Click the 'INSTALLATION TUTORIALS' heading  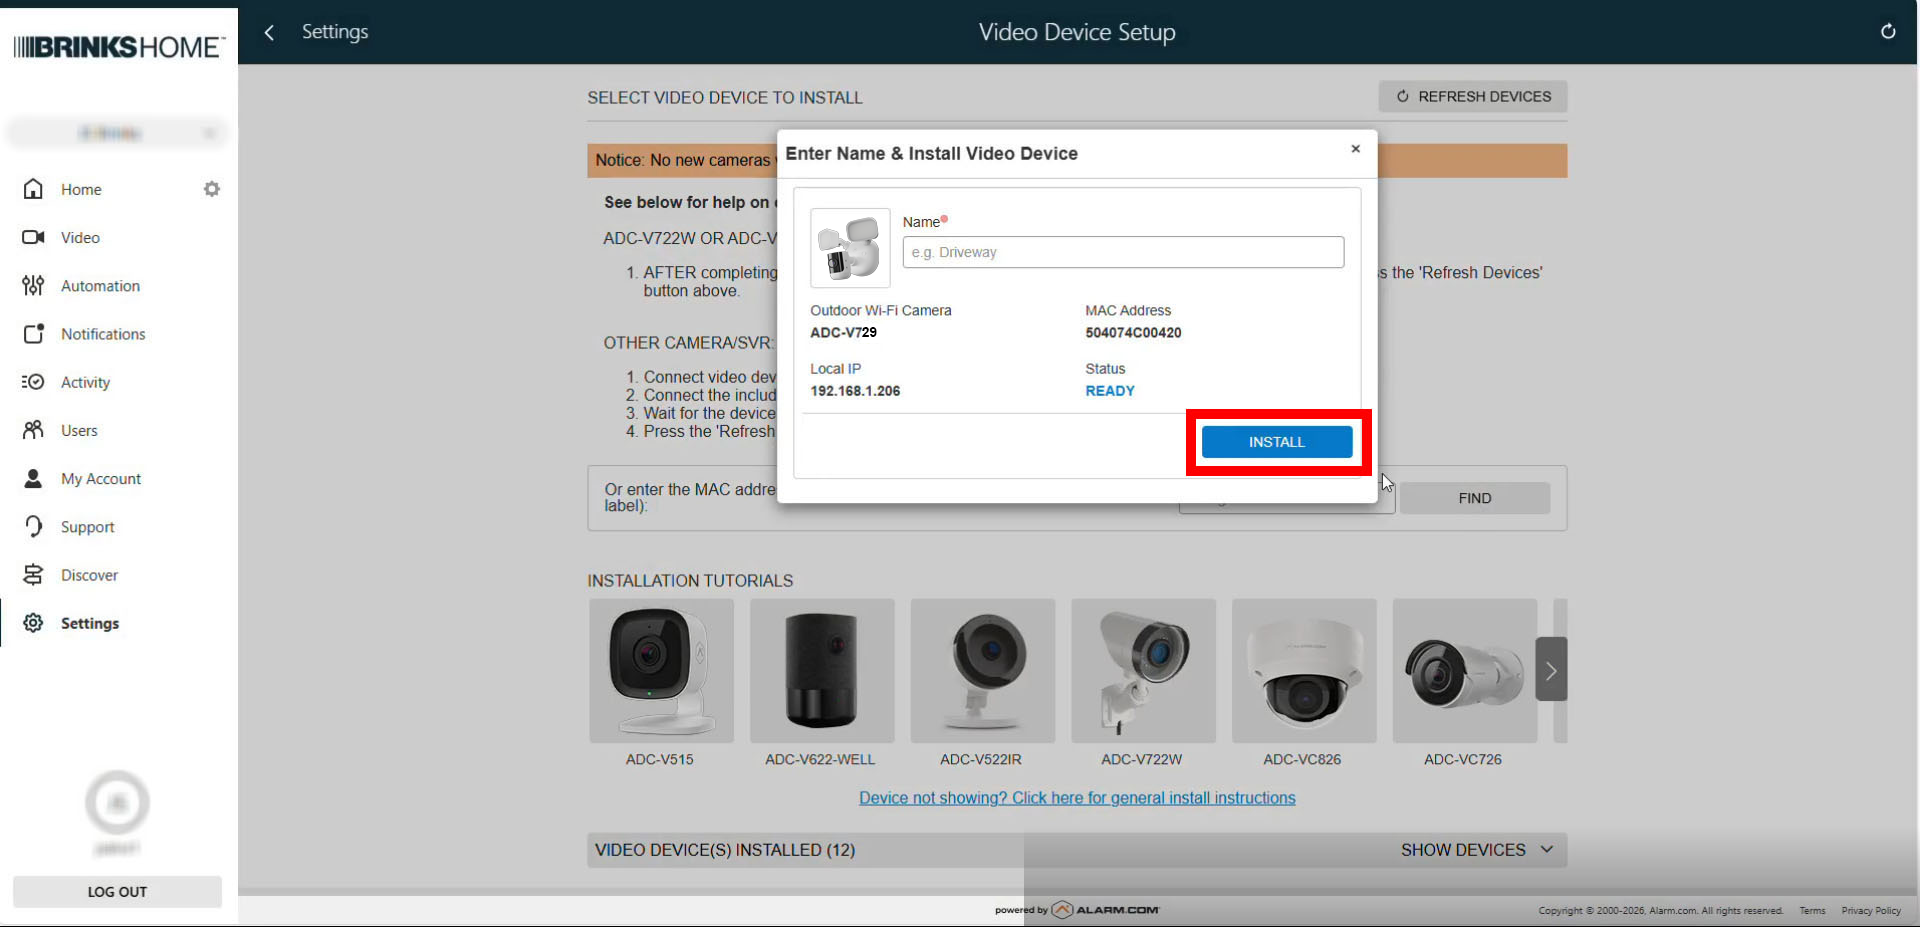tap(690, 581)
